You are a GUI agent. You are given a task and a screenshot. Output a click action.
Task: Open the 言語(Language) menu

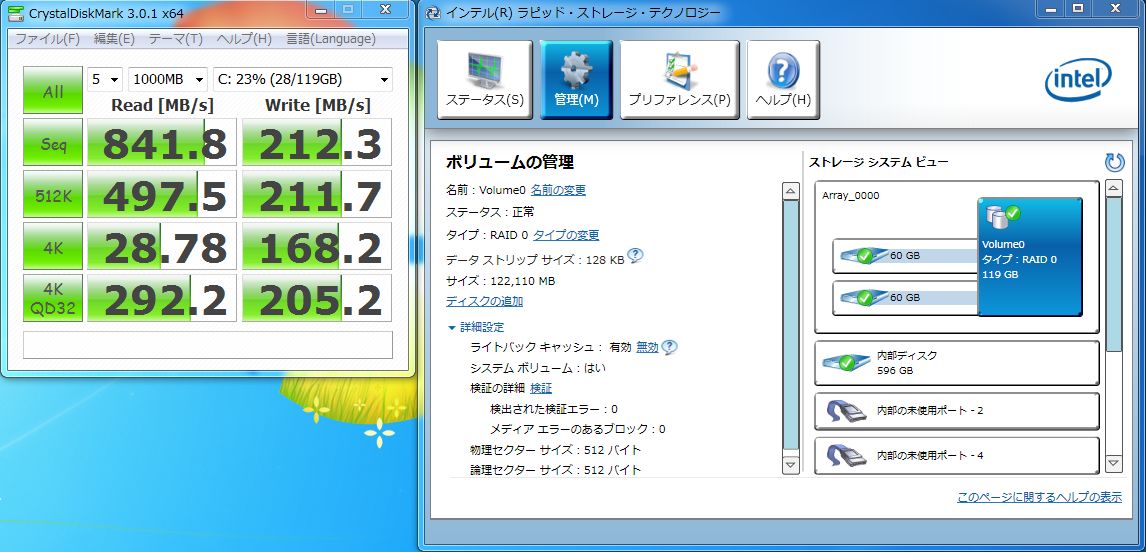pyautogui.click(x=330, y=39)
